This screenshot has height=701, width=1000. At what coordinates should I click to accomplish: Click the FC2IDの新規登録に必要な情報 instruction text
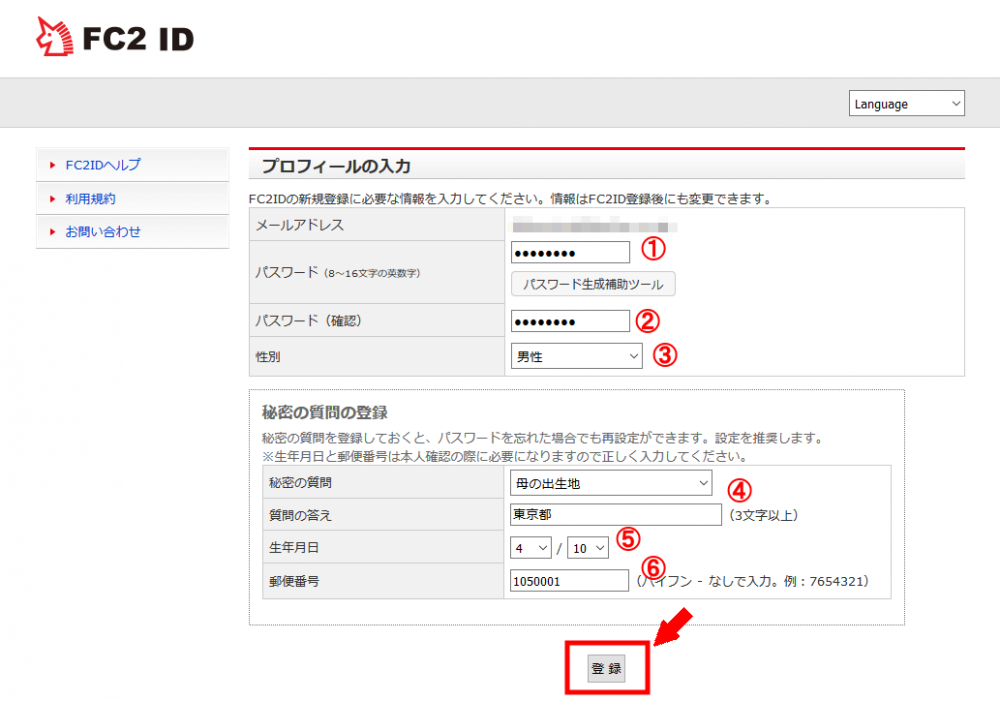(x=511, y=199)
